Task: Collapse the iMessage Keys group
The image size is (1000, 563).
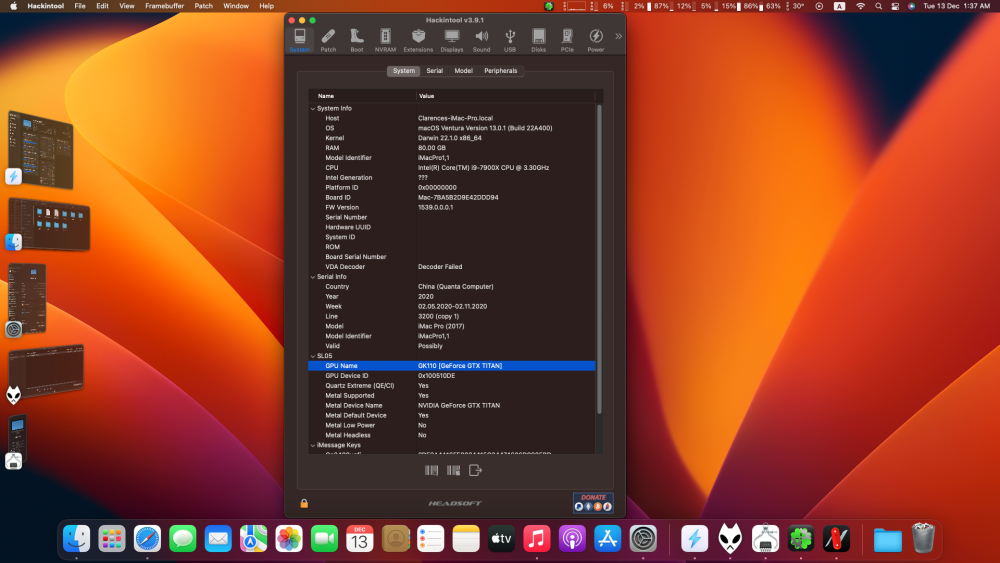Action: (312, 445)
